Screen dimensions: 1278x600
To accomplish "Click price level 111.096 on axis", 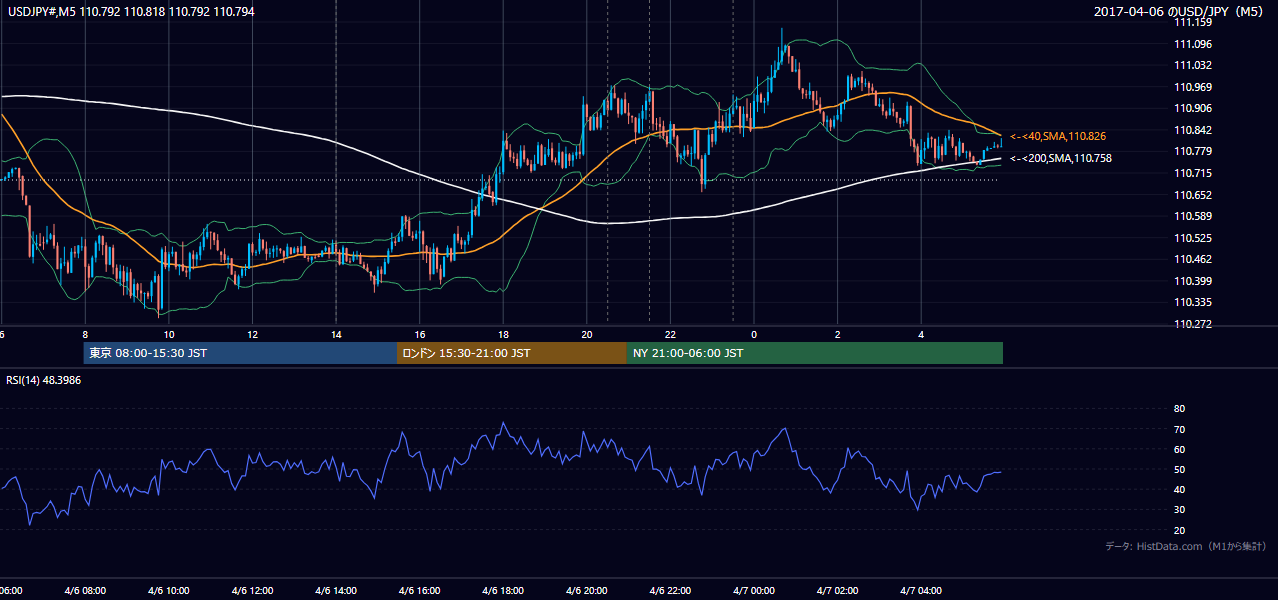I will click(x=1193, y=44).
